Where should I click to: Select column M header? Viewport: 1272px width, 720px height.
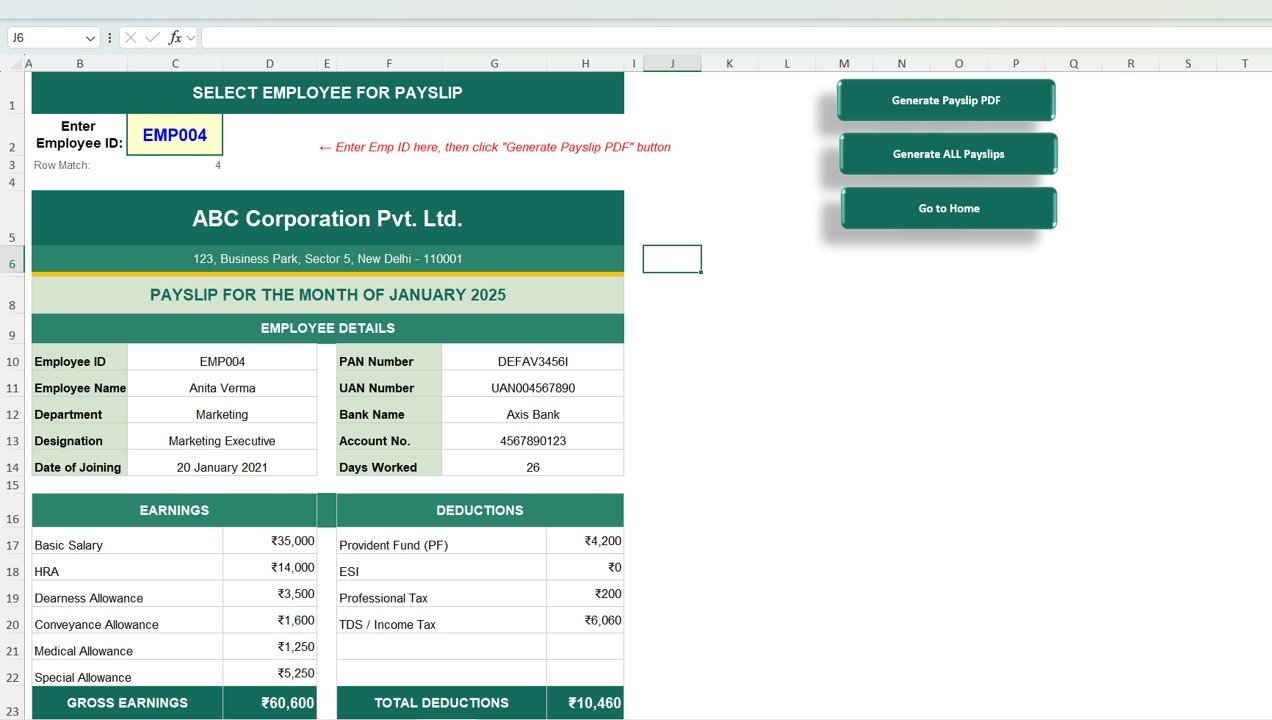(x=844, y=64)
